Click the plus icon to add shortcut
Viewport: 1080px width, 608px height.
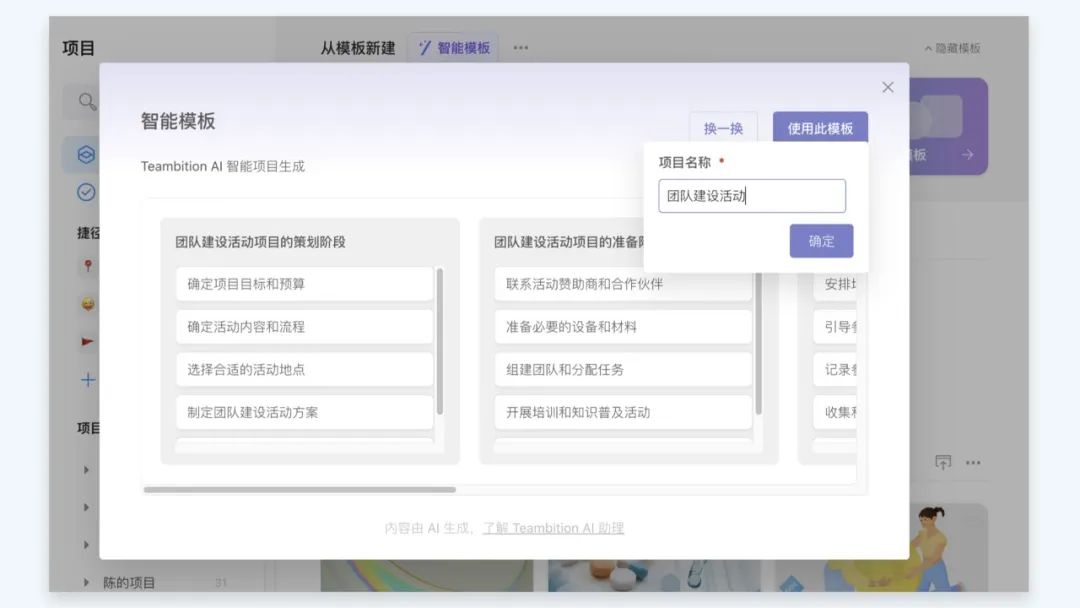pos(87,380)
